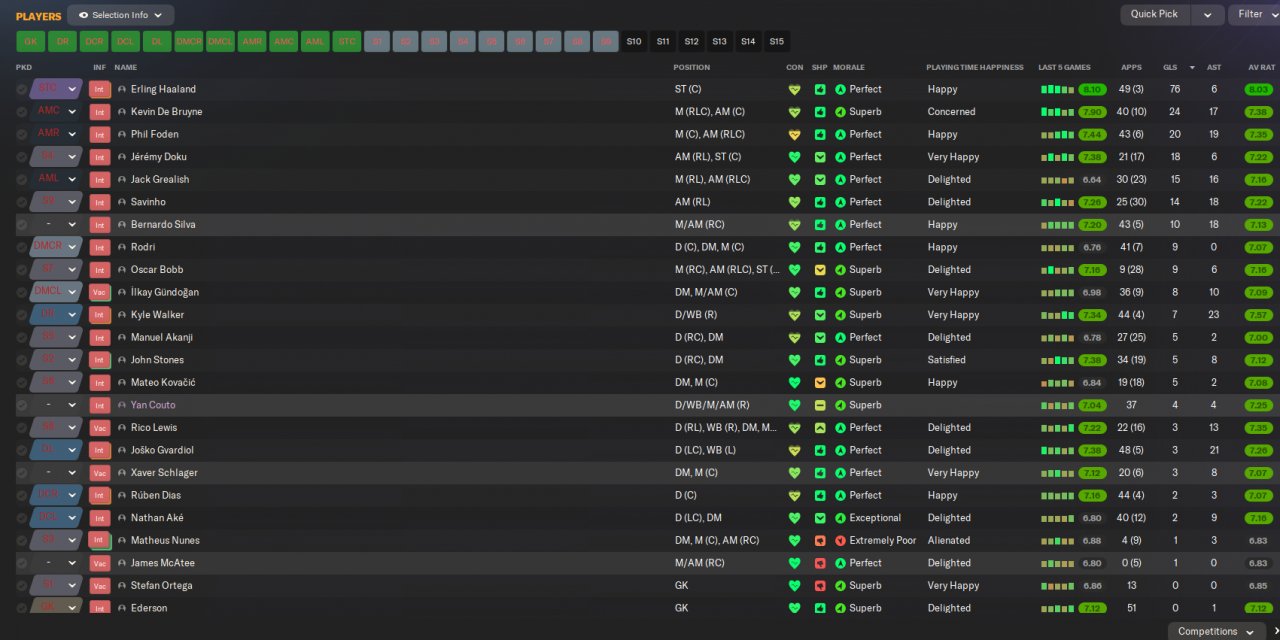The image size is (1280, 640).
Task: Click Erling Haaland's 8.03 average rating pill
Action: pyautogui.click(x=1259, y=89)
